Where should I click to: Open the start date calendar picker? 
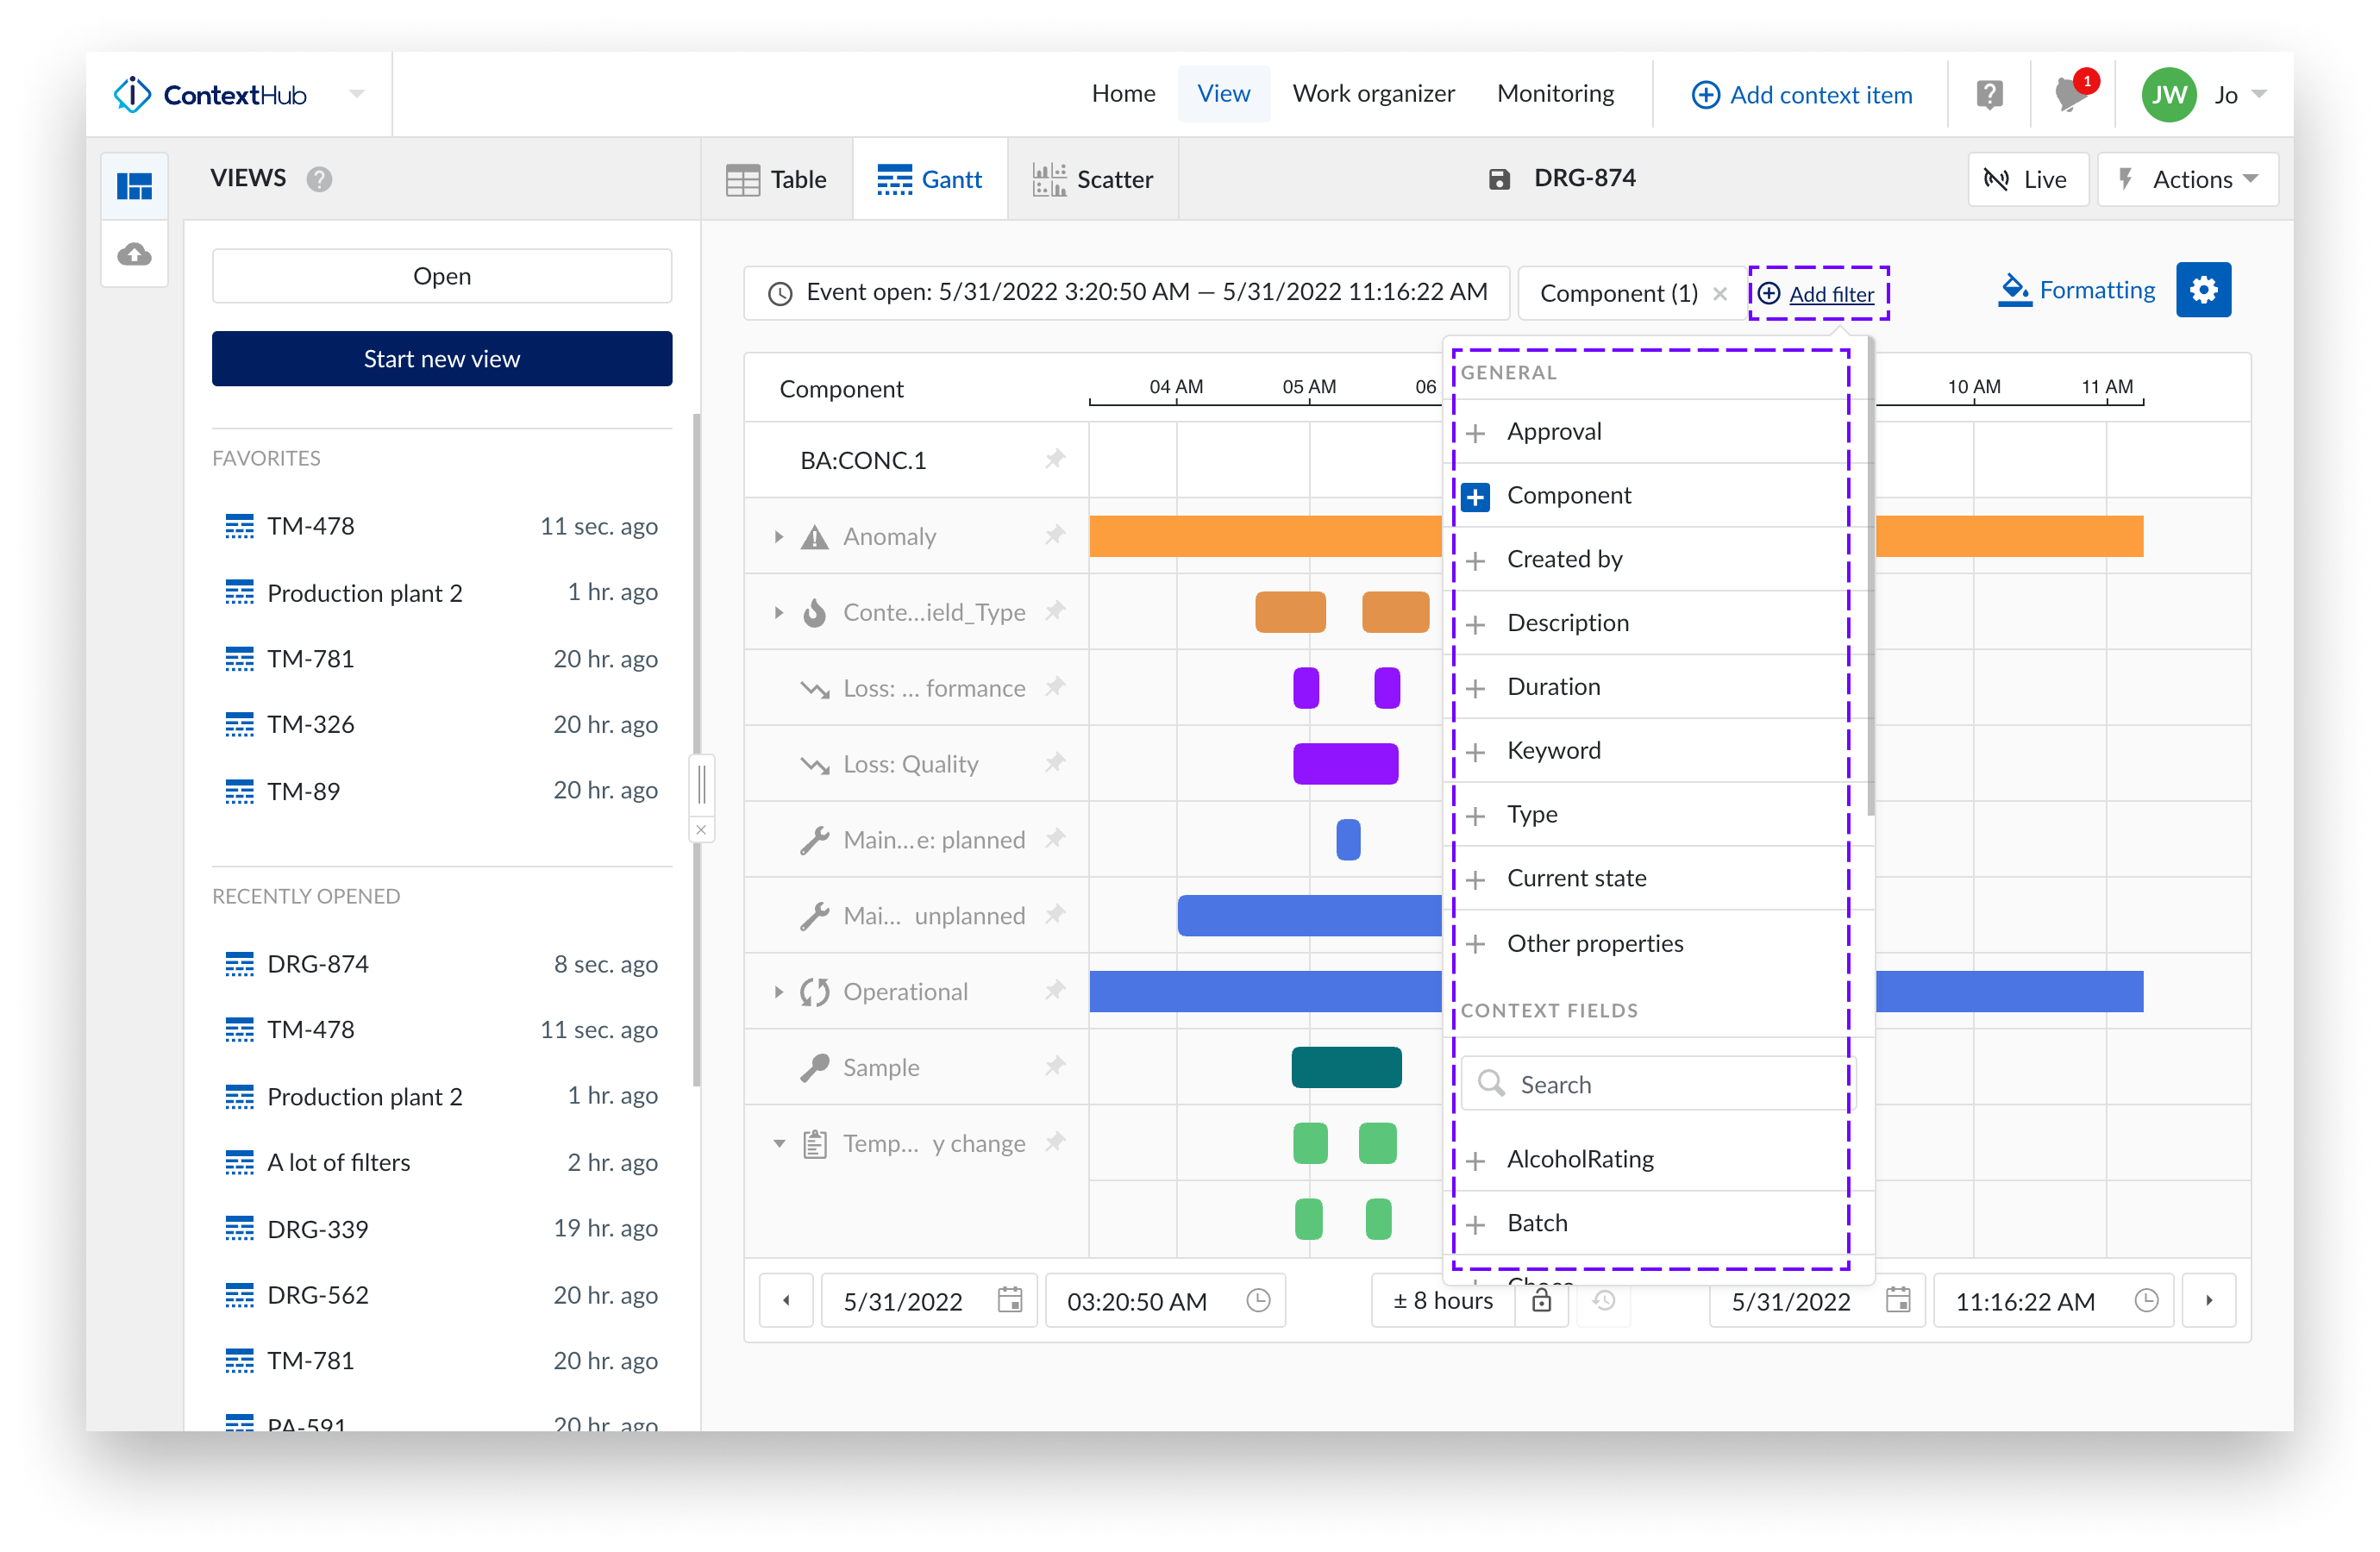click(x=1010, y=1300)
